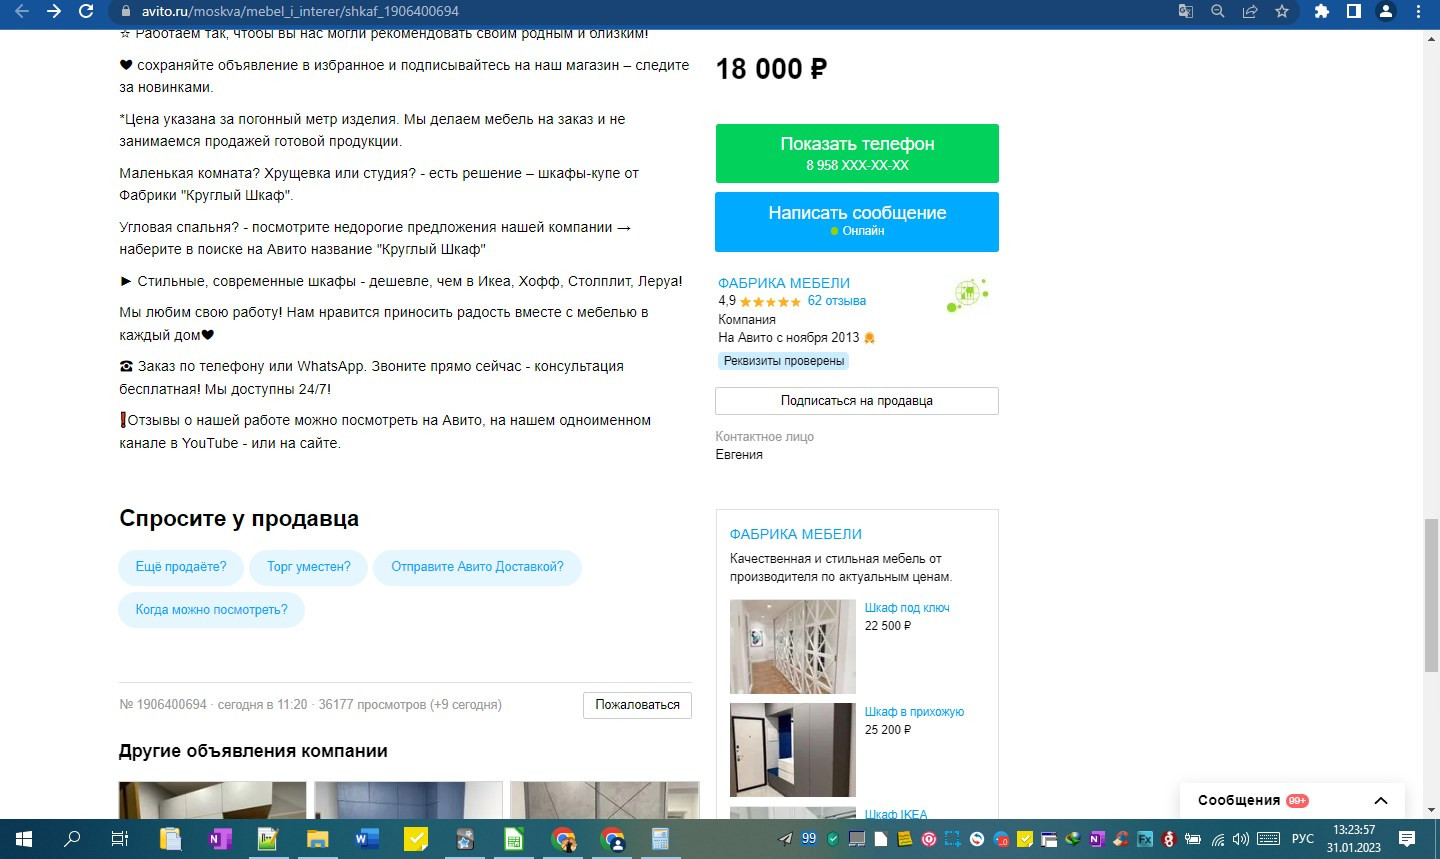Click the battery tray icon
1440x859 pixels.
(1193, 839)
